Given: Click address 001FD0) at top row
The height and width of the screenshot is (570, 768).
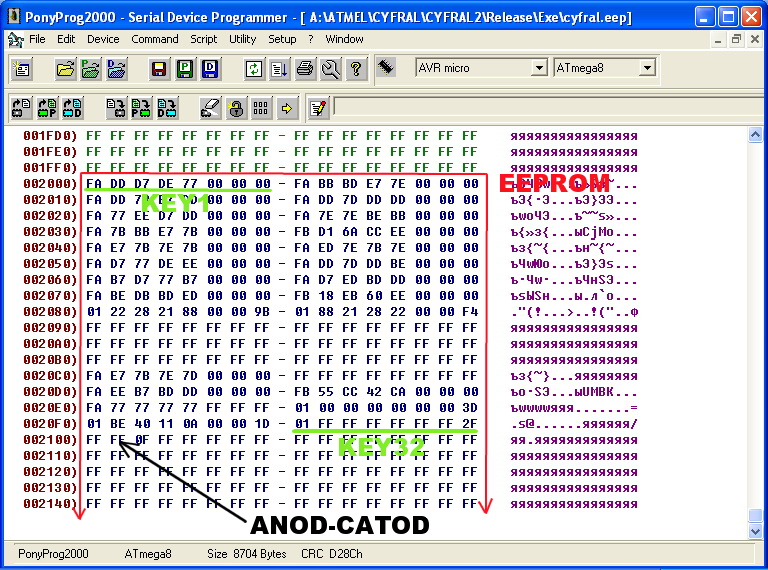Looking at the screenshot, I should click(x=50, y=136).
